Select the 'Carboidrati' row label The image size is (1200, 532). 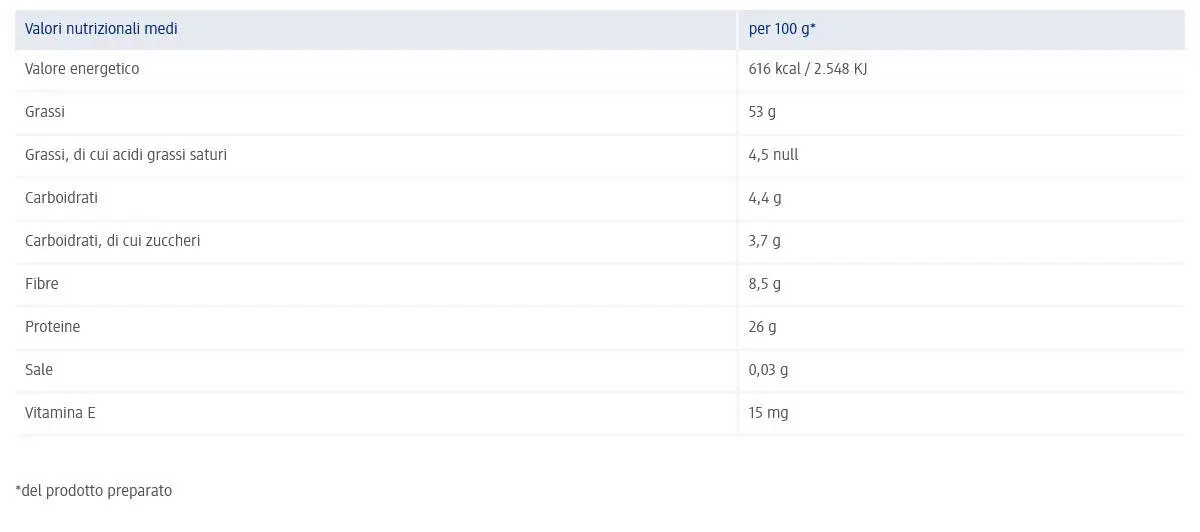[61, 198]
